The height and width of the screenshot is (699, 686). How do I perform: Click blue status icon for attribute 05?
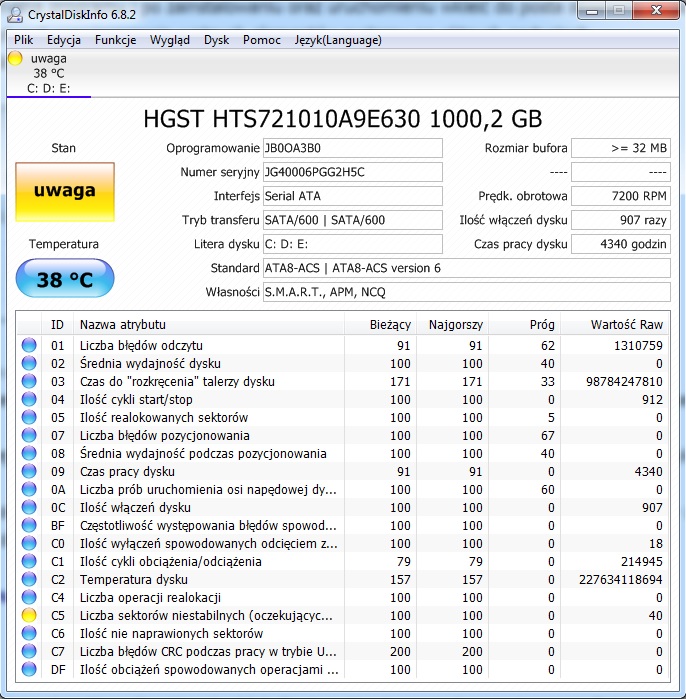(29, 417)
